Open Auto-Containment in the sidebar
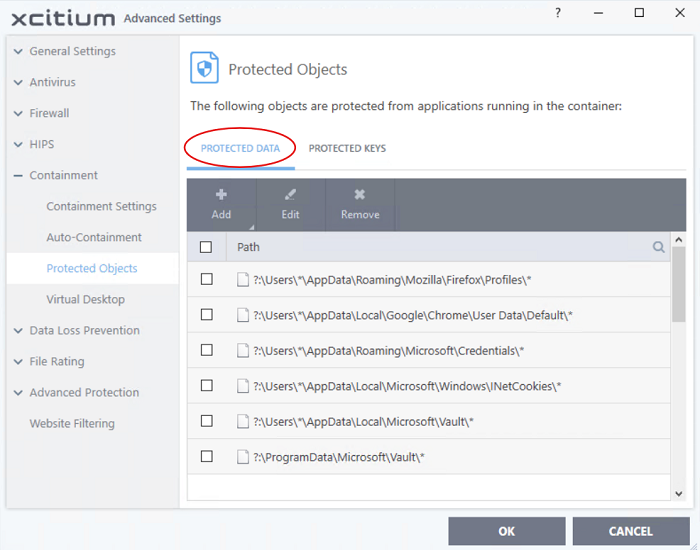Screen dimensions: 700x550 [x=94, y=237]
